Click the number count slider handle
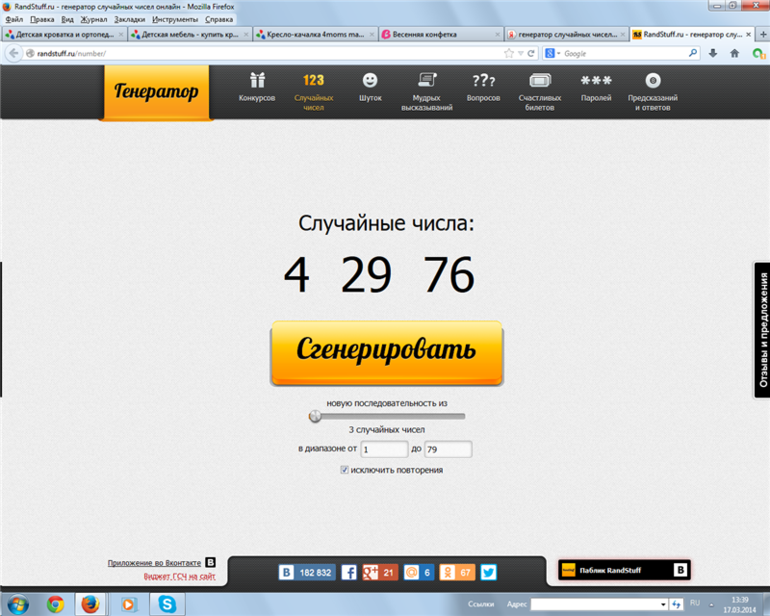The image size is (770, 616). click(315, 417)
